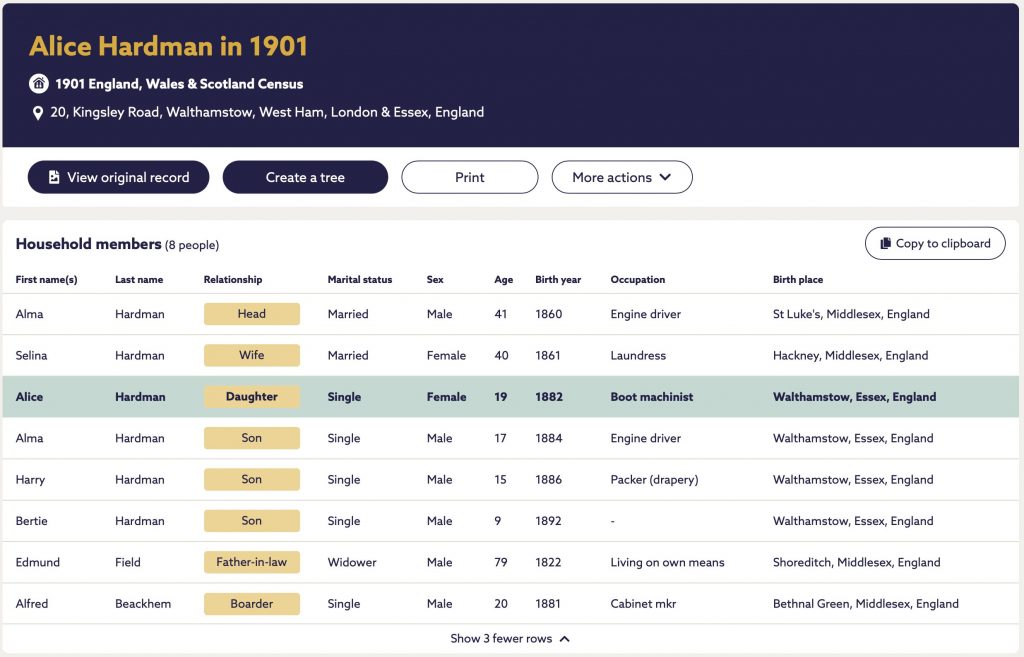Click the Occupation column header
Viewport: 1024px width, 657px height.
[637, 280]
